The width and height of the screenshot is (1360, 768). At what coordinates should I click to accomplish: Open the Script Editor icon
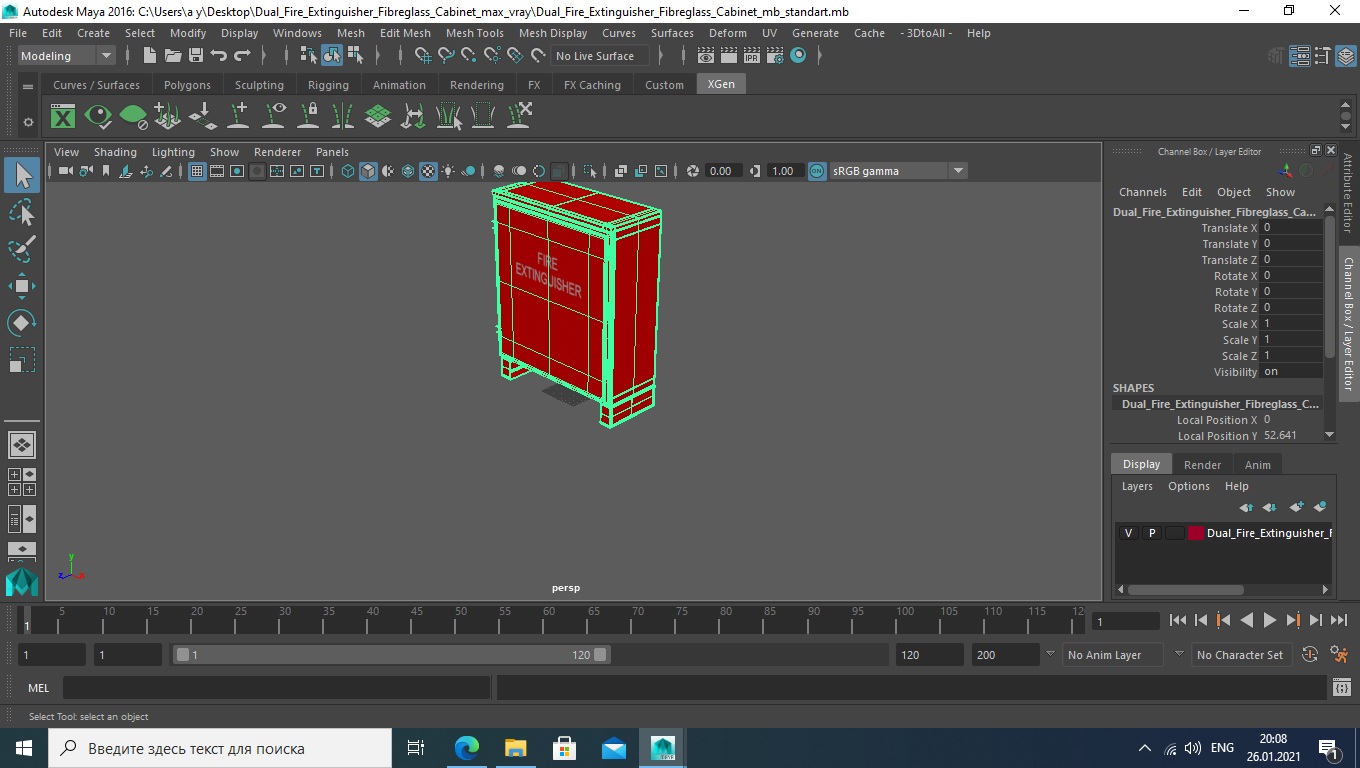coord(1342,688)
